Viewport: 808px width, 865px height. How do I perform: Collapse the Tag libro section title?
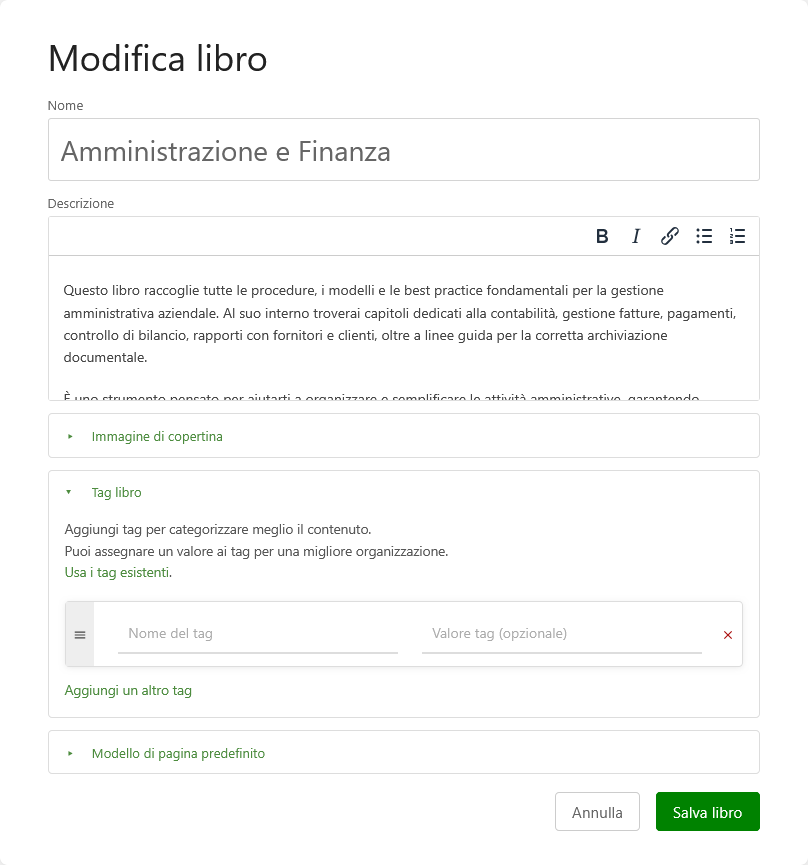116,492
